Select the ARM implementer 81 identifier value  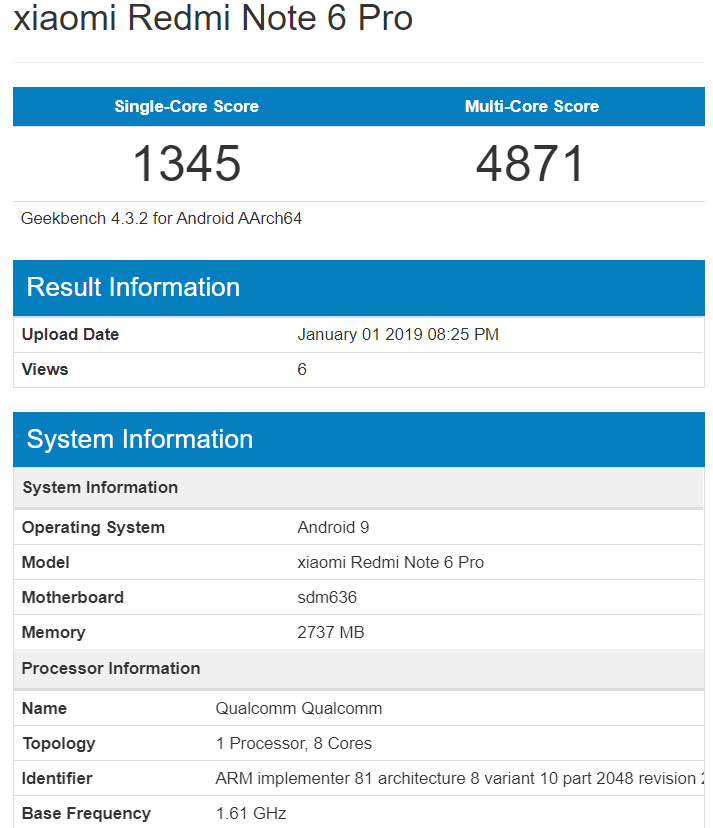pos(459,778)
